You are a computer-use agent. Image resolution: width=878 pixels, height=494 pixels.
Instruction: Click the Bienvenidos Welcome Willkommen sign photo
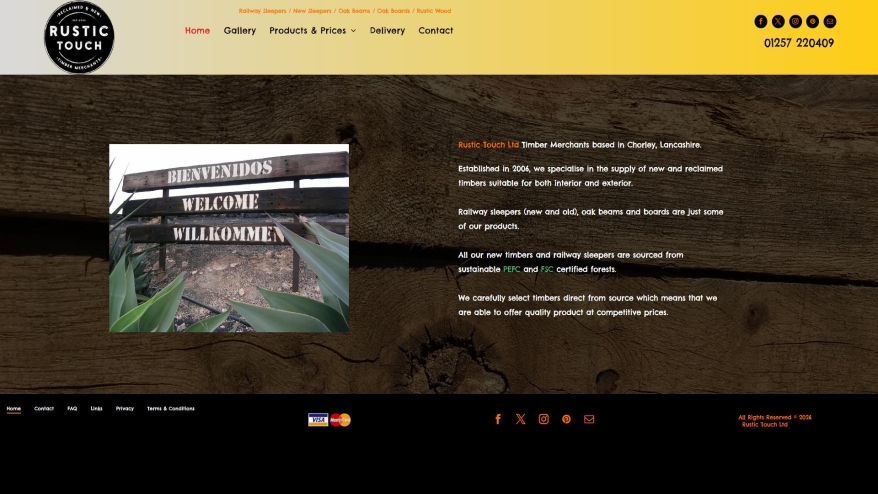point(229,238)
